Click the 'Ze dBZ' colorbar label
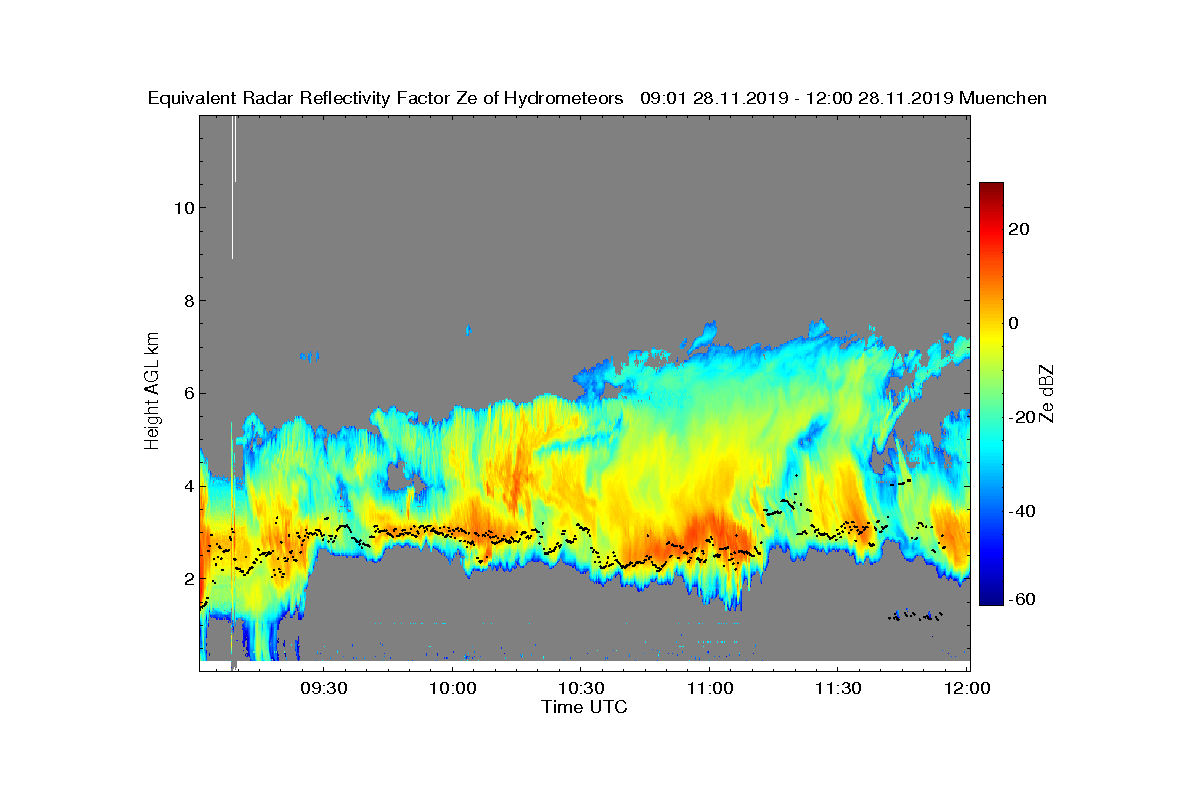 (1047, 393)
